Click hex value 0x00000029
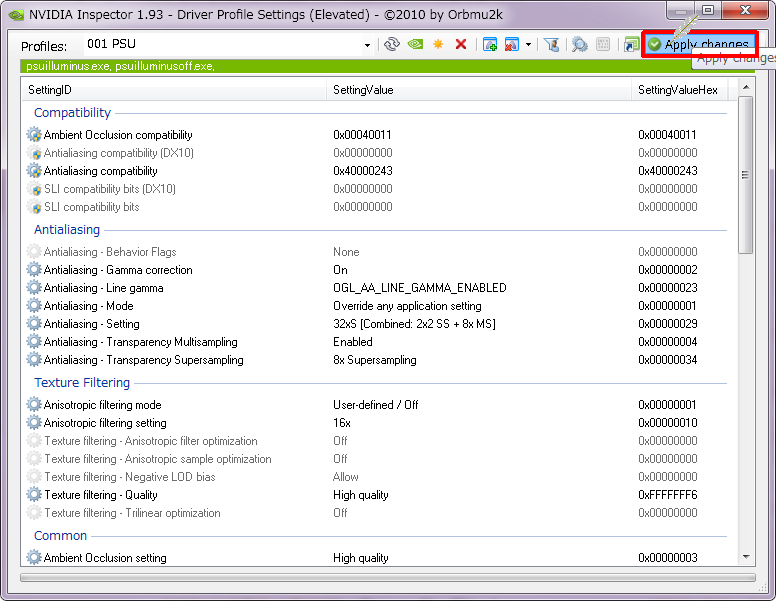This screenshot has height=601, width=776. click(x=668, y=324)
